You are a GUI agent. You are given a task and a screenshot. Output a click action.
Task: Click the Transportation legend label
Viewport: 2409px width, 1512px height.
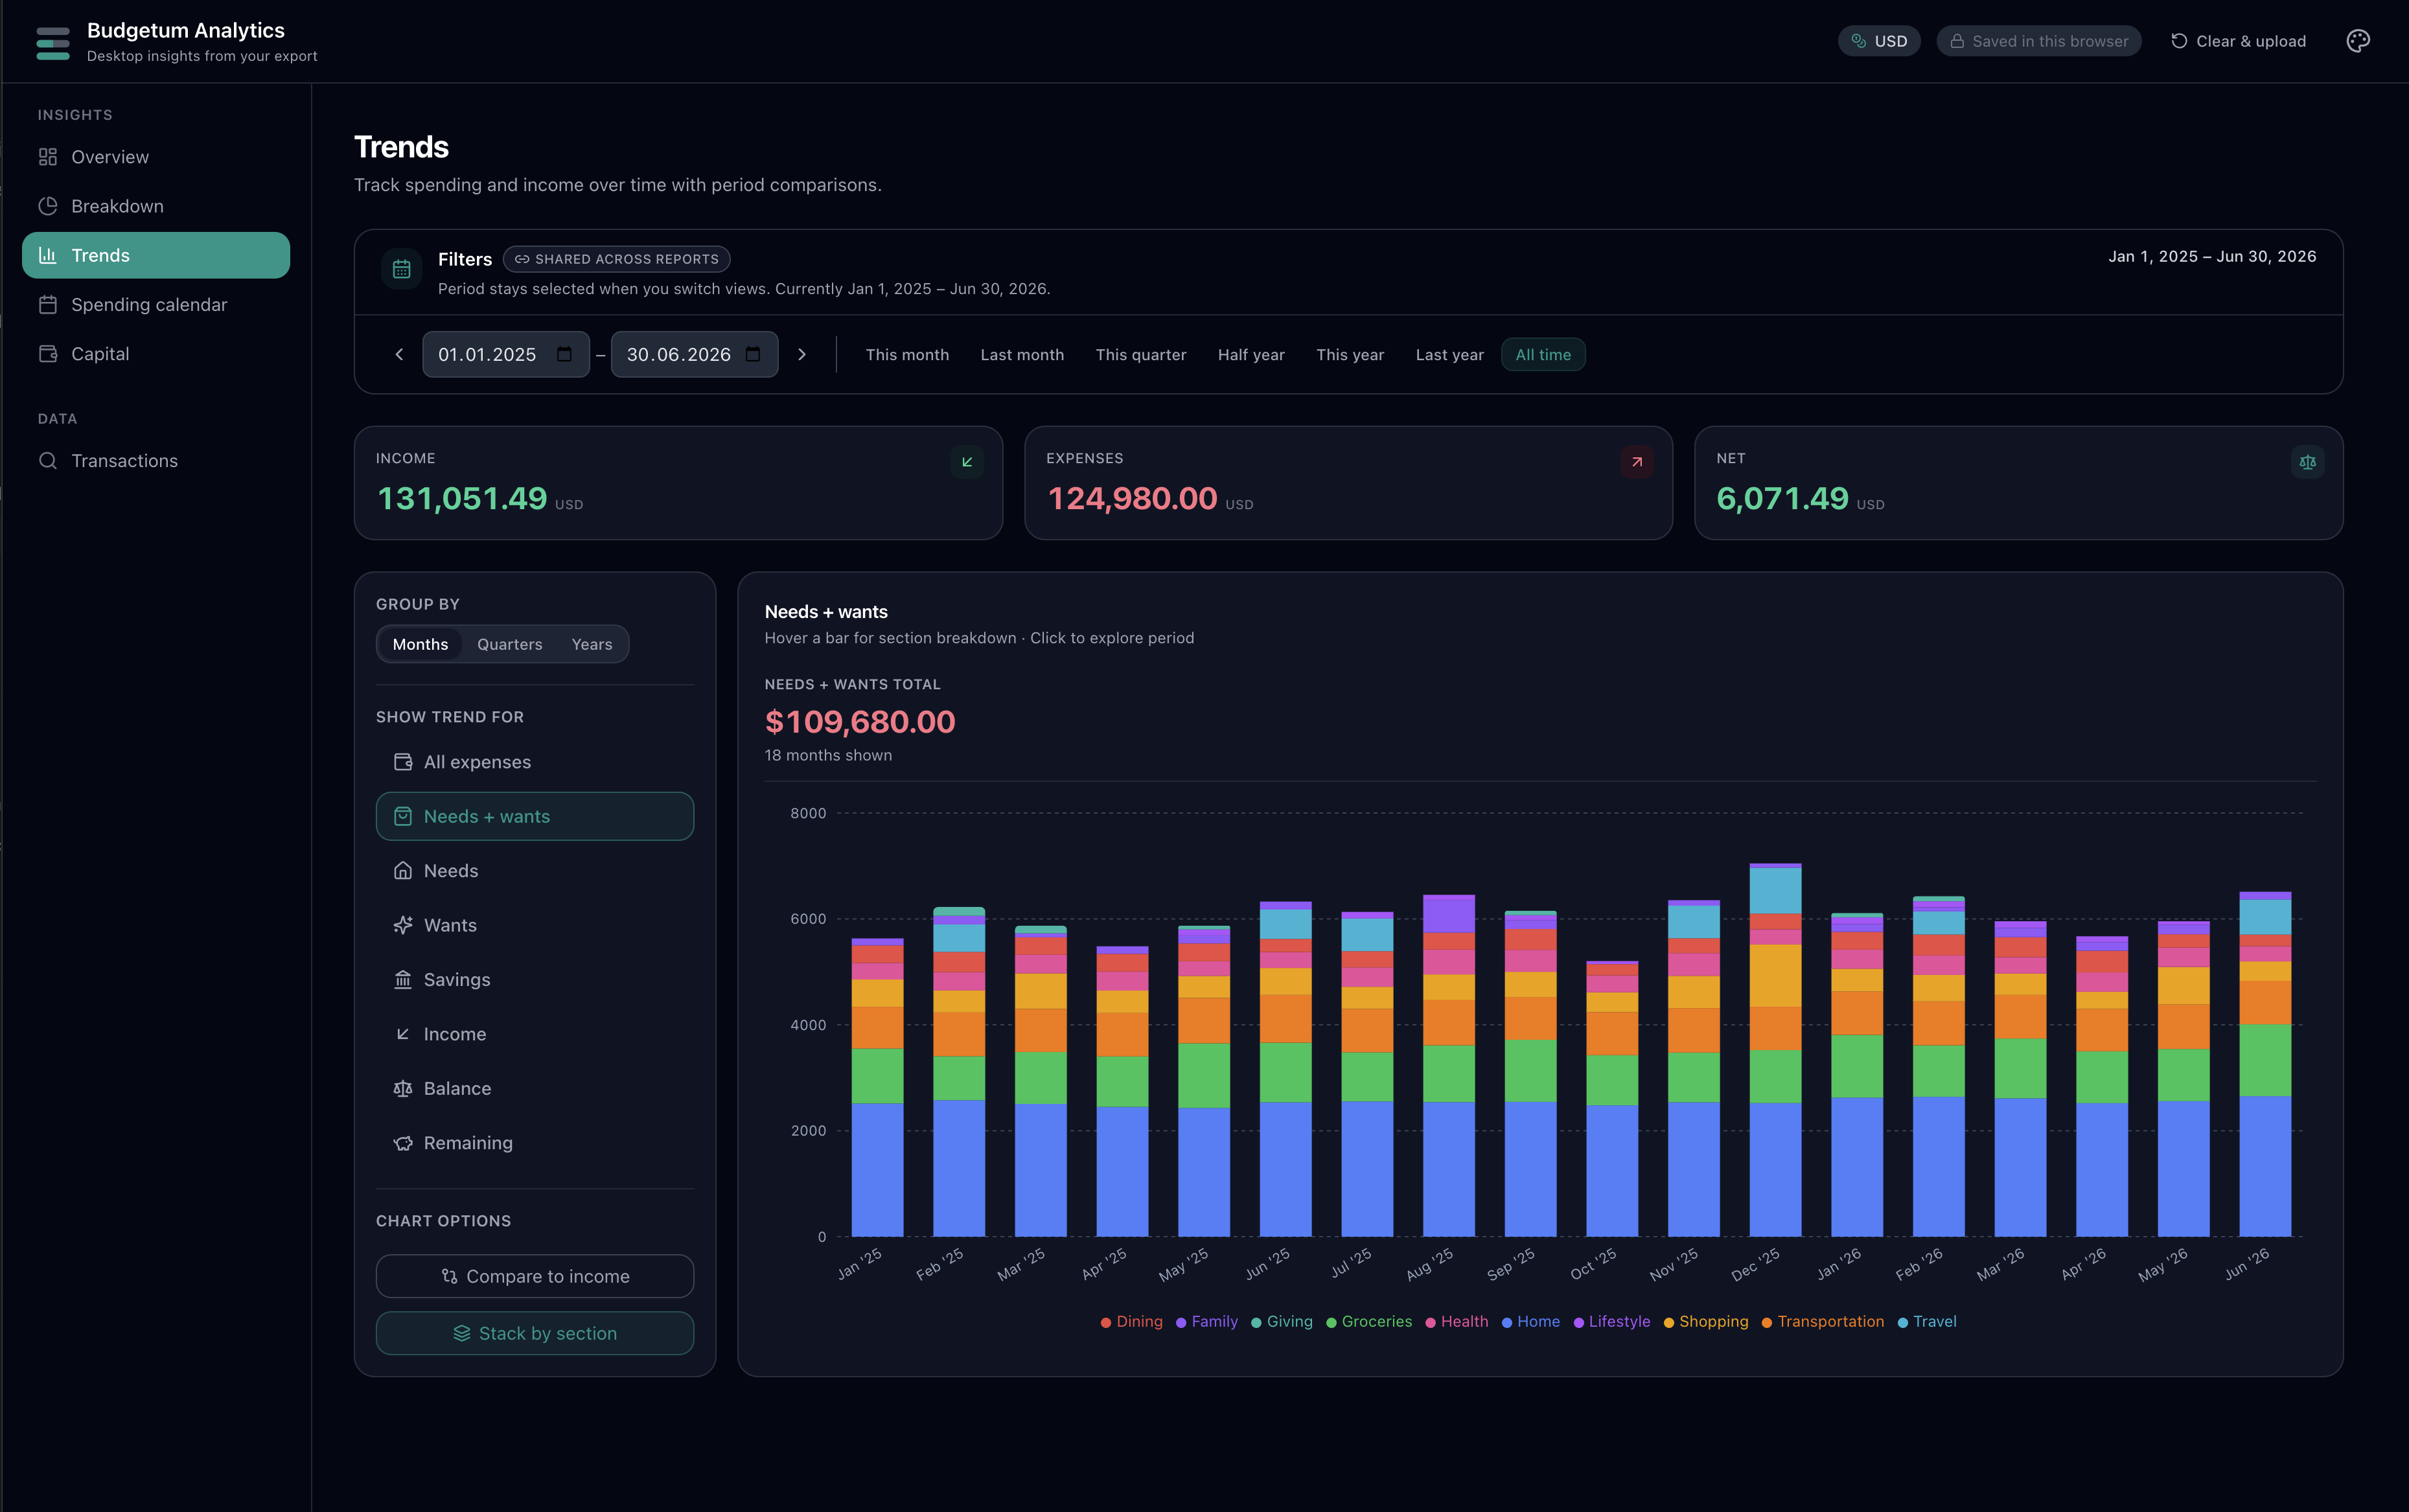click(x=1830, y=1322)
